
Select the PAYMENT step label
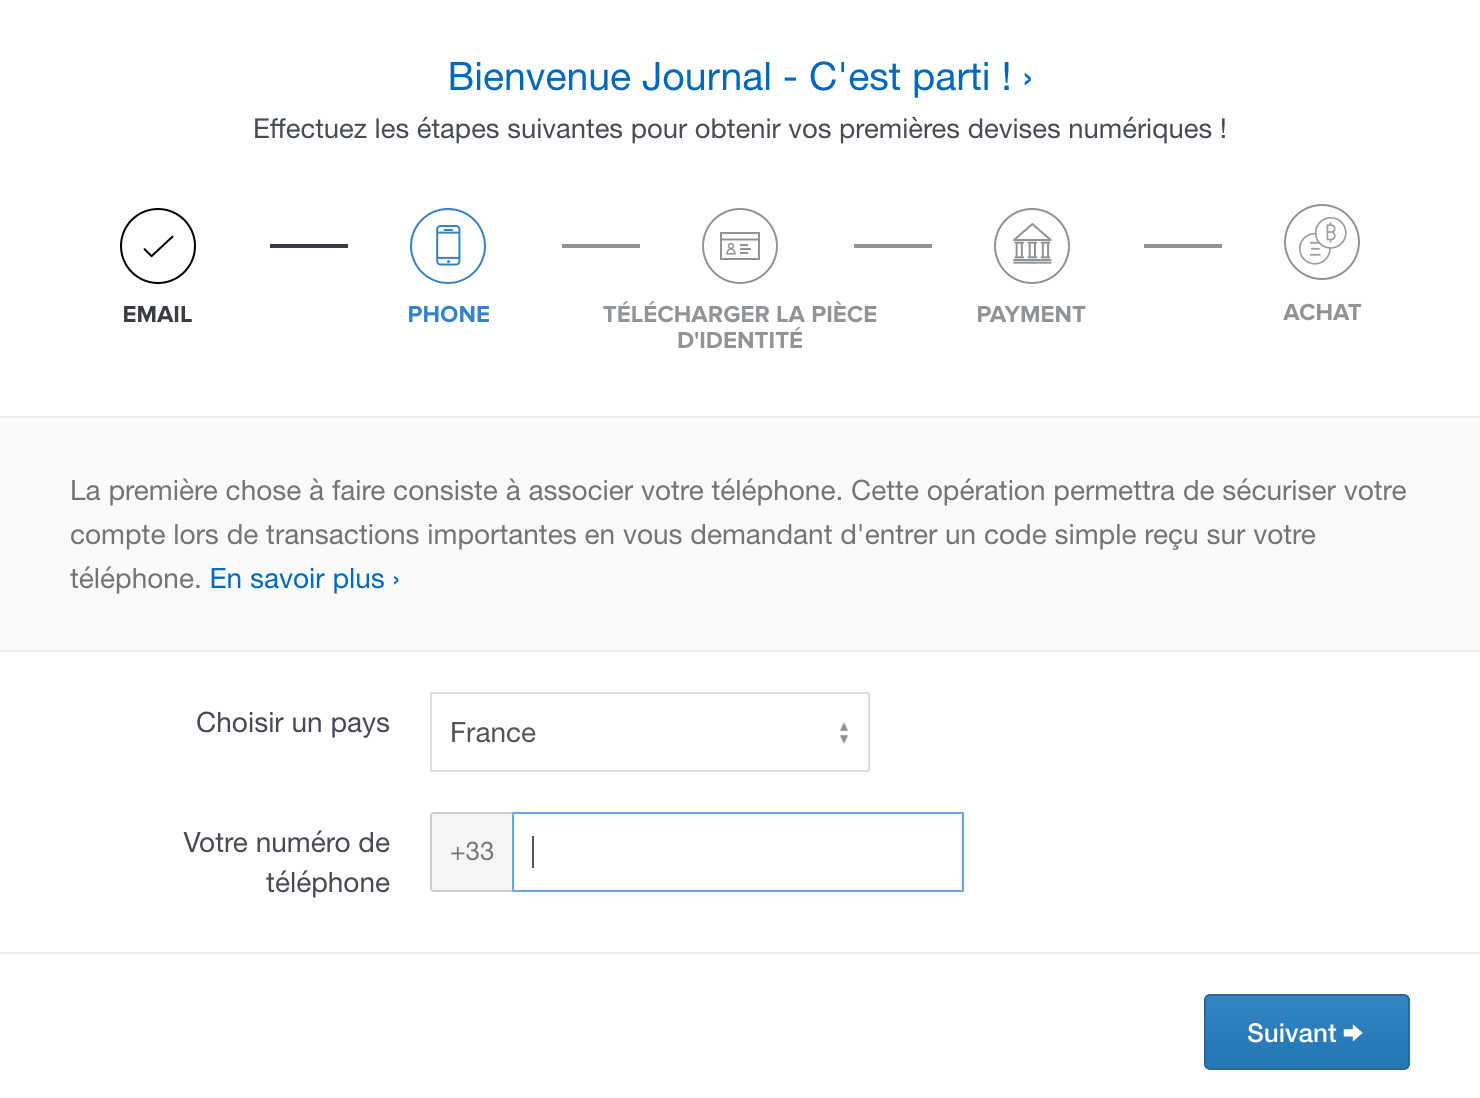click(1031, 314)
